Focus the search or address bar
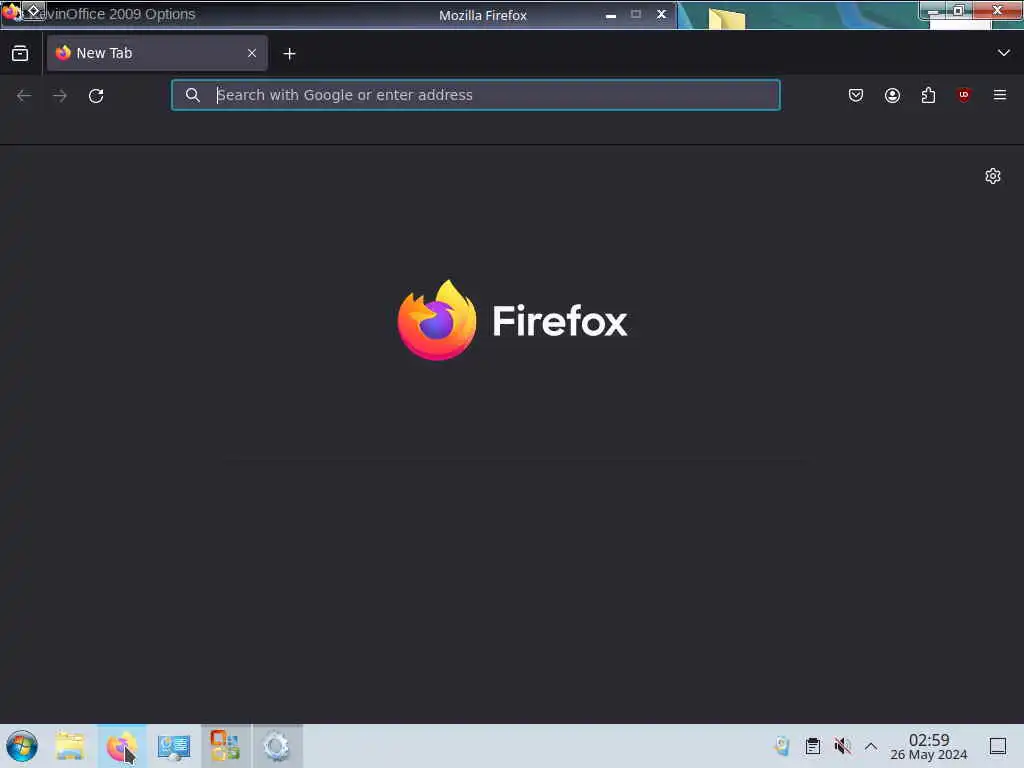The height and width of the screenshot is (768, 1024). (475, 95)
